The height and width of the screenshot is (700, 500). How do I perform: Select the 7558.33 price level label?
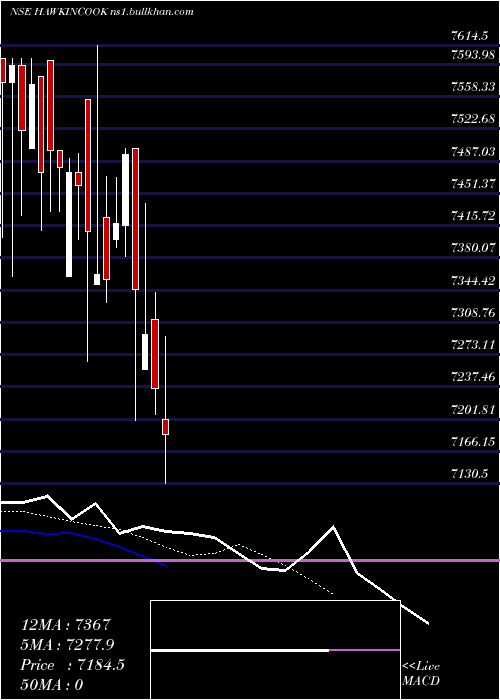coord(473,87)
